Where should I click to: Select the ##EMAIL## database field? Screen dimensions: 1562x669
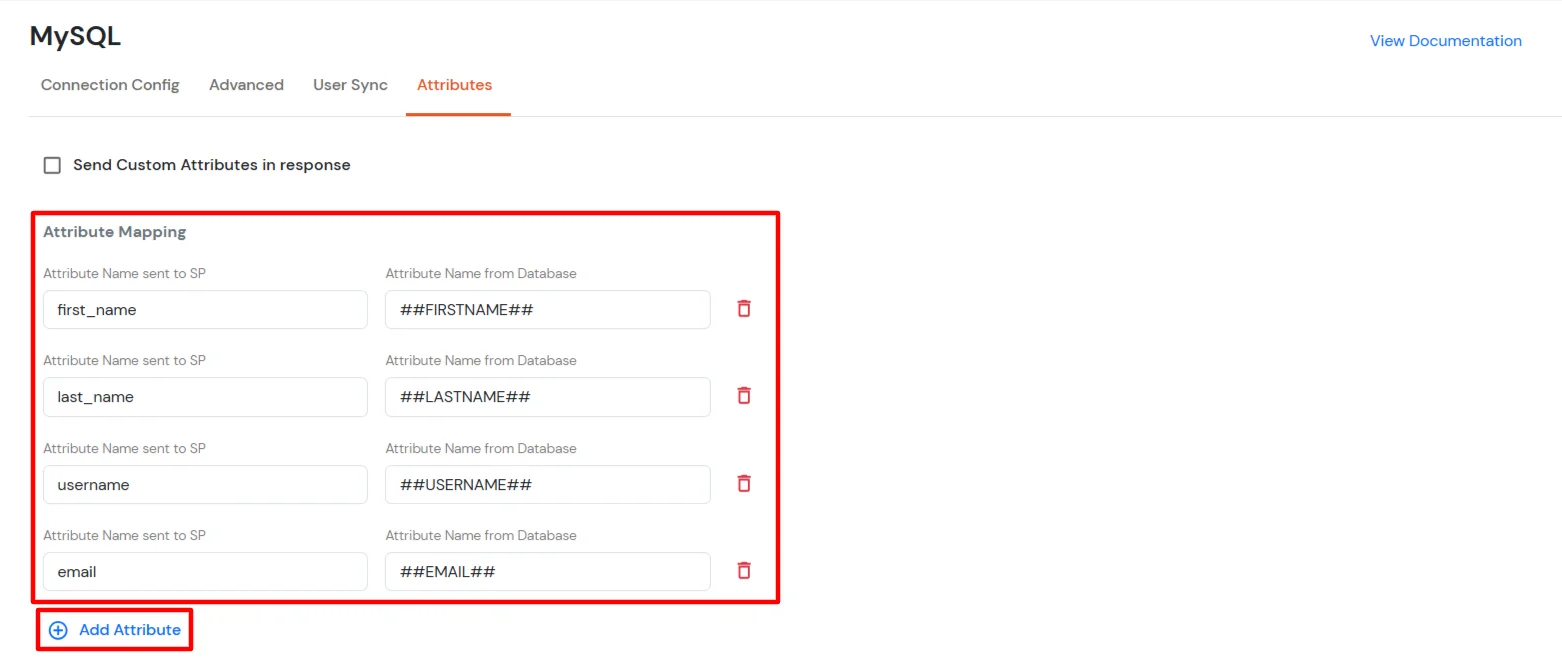tap(547, 571)
